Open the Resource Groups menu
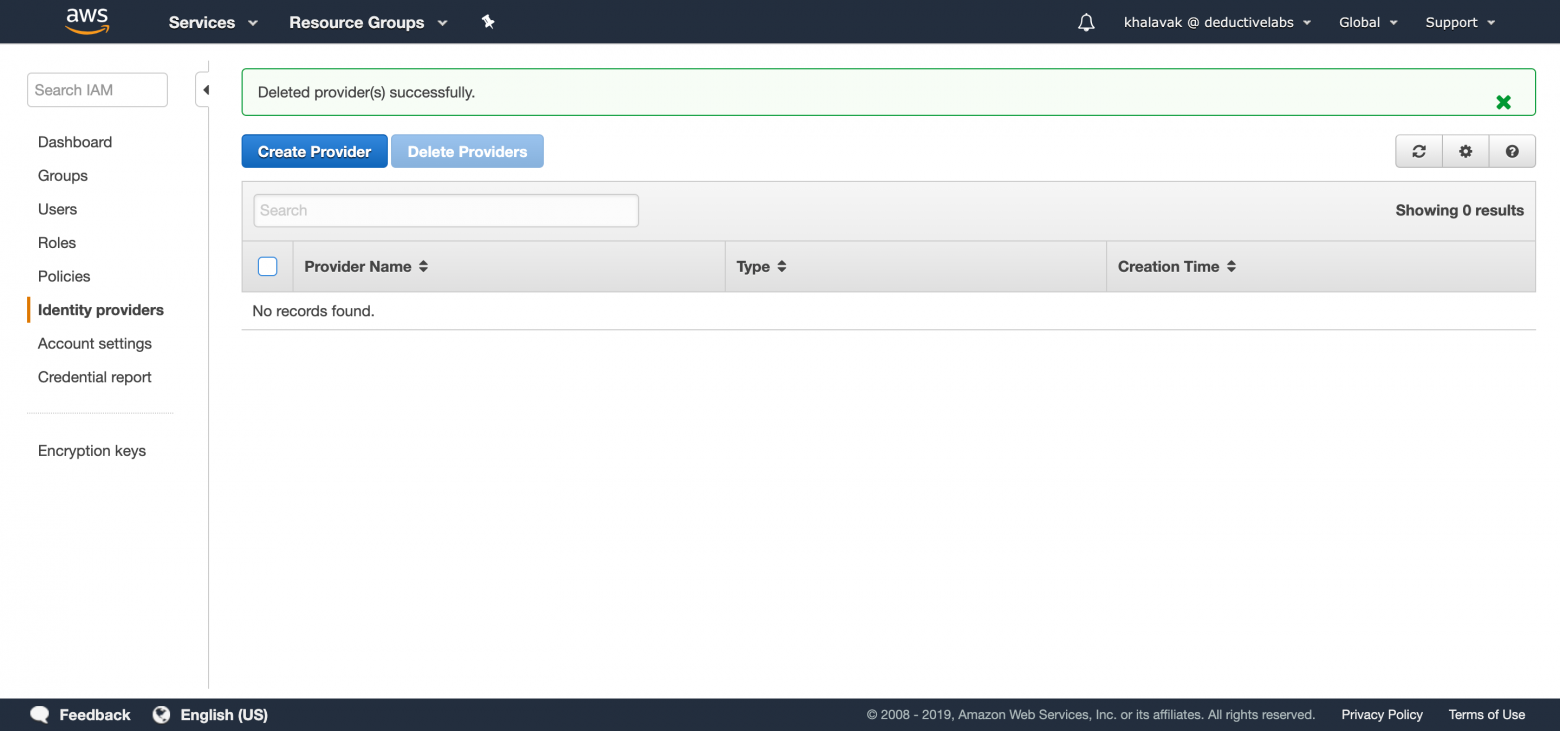This screenshot has height=731, width=1560. tap(367, 22)
